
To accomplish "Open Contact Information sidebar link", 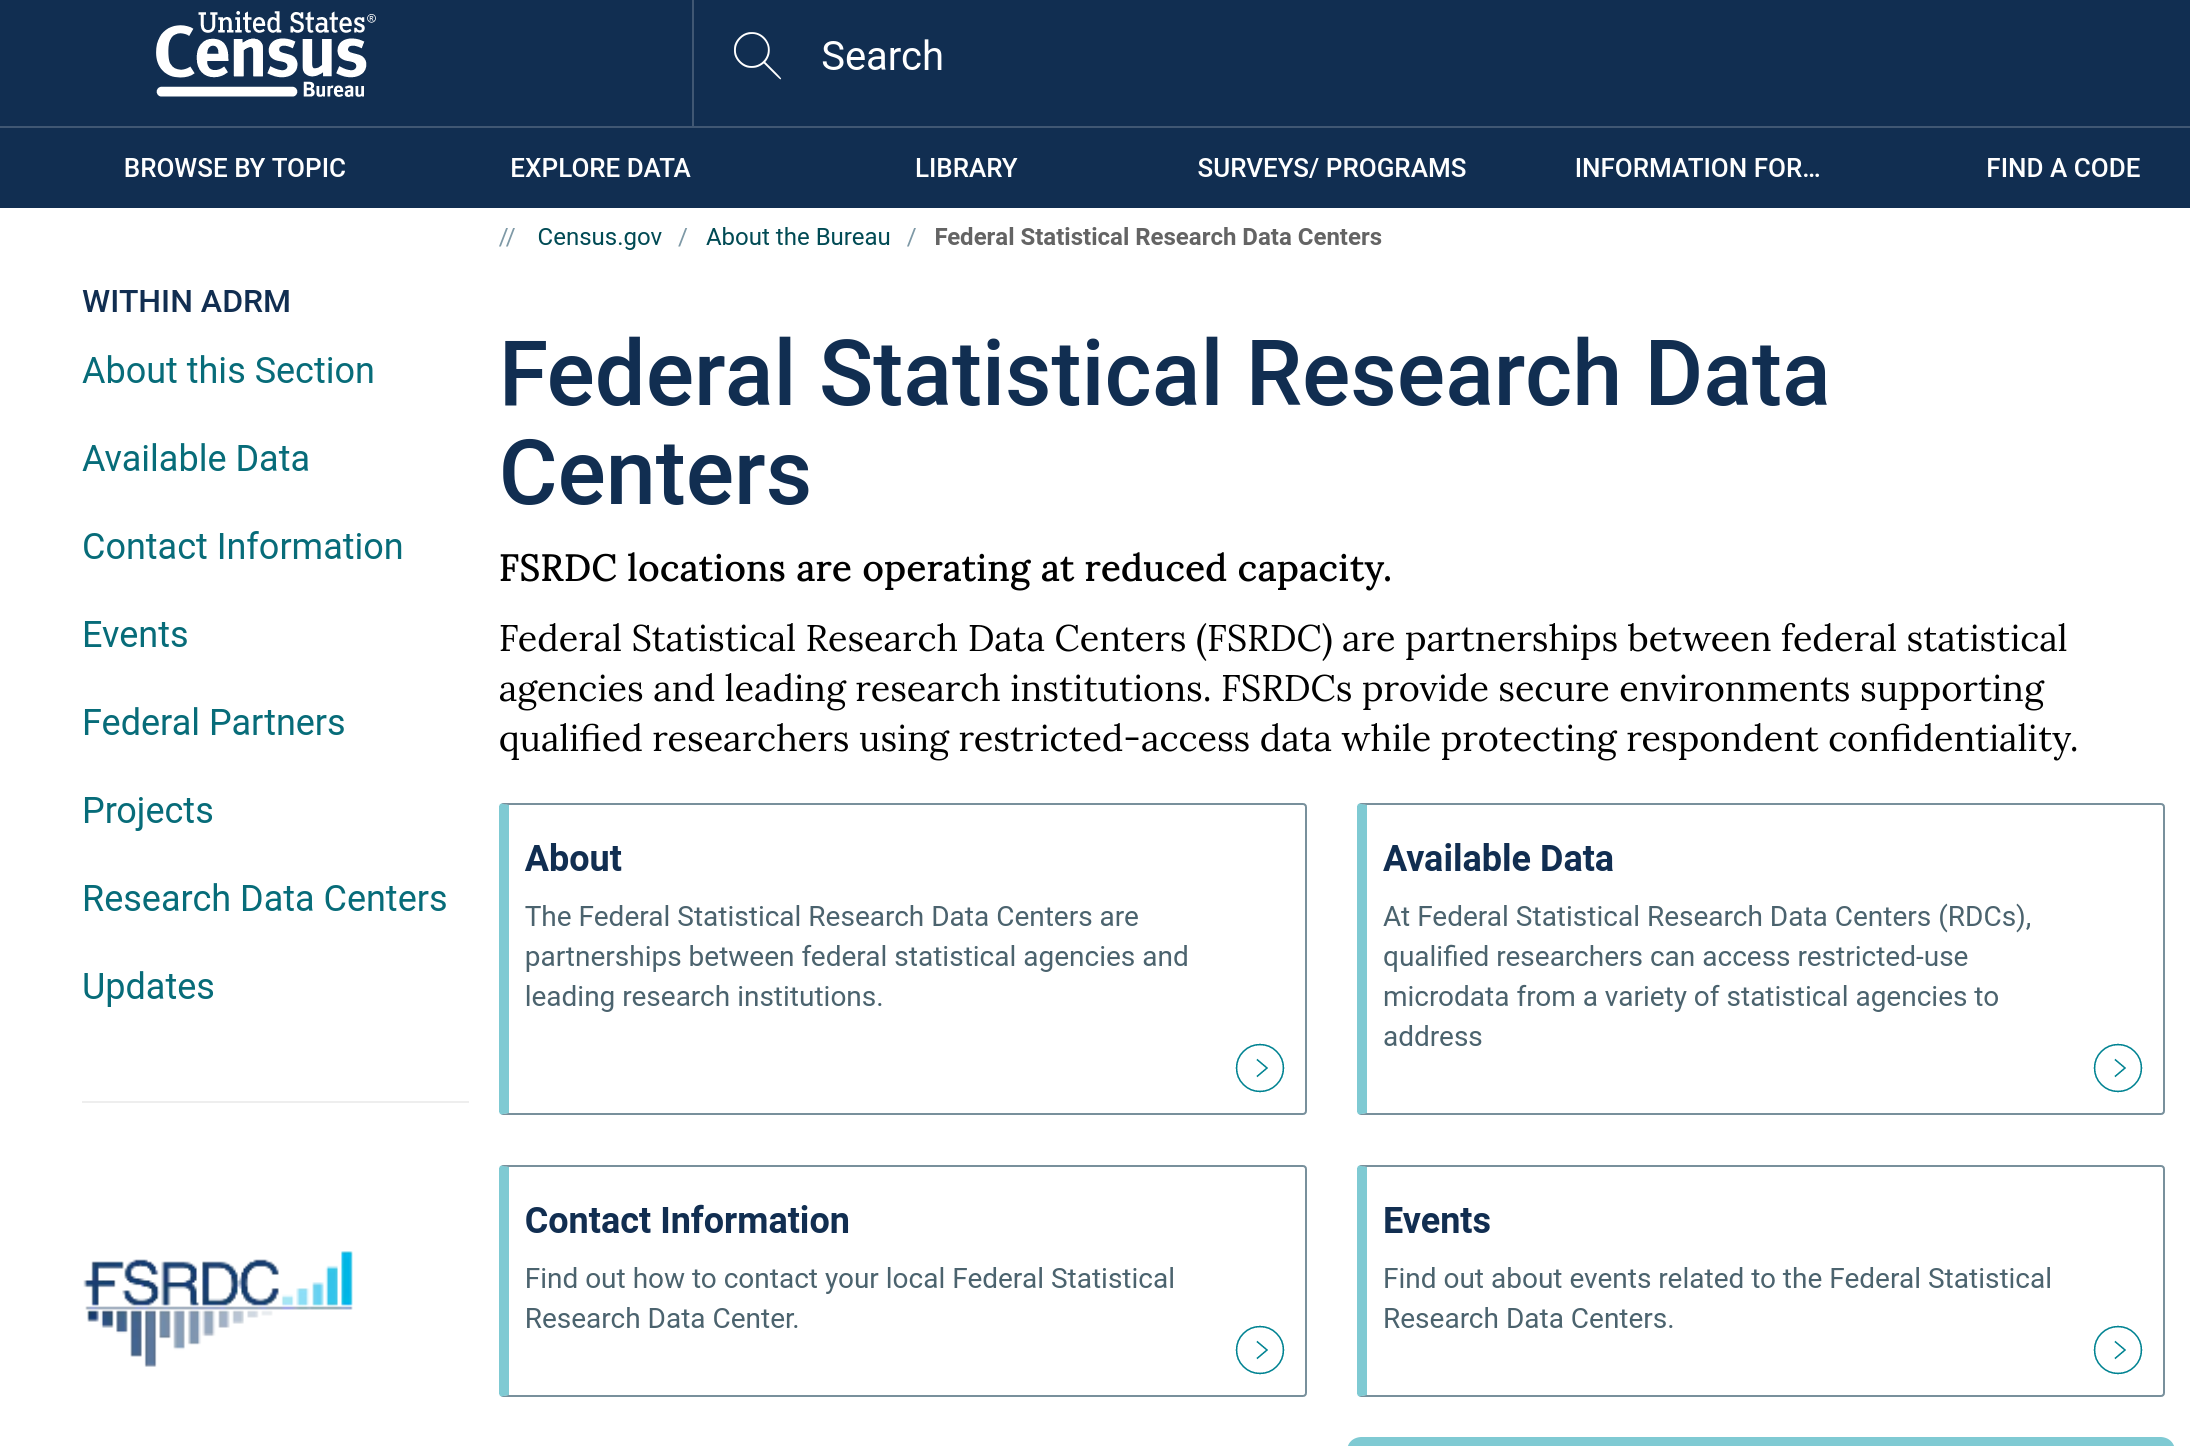I will tap(243, 547).
